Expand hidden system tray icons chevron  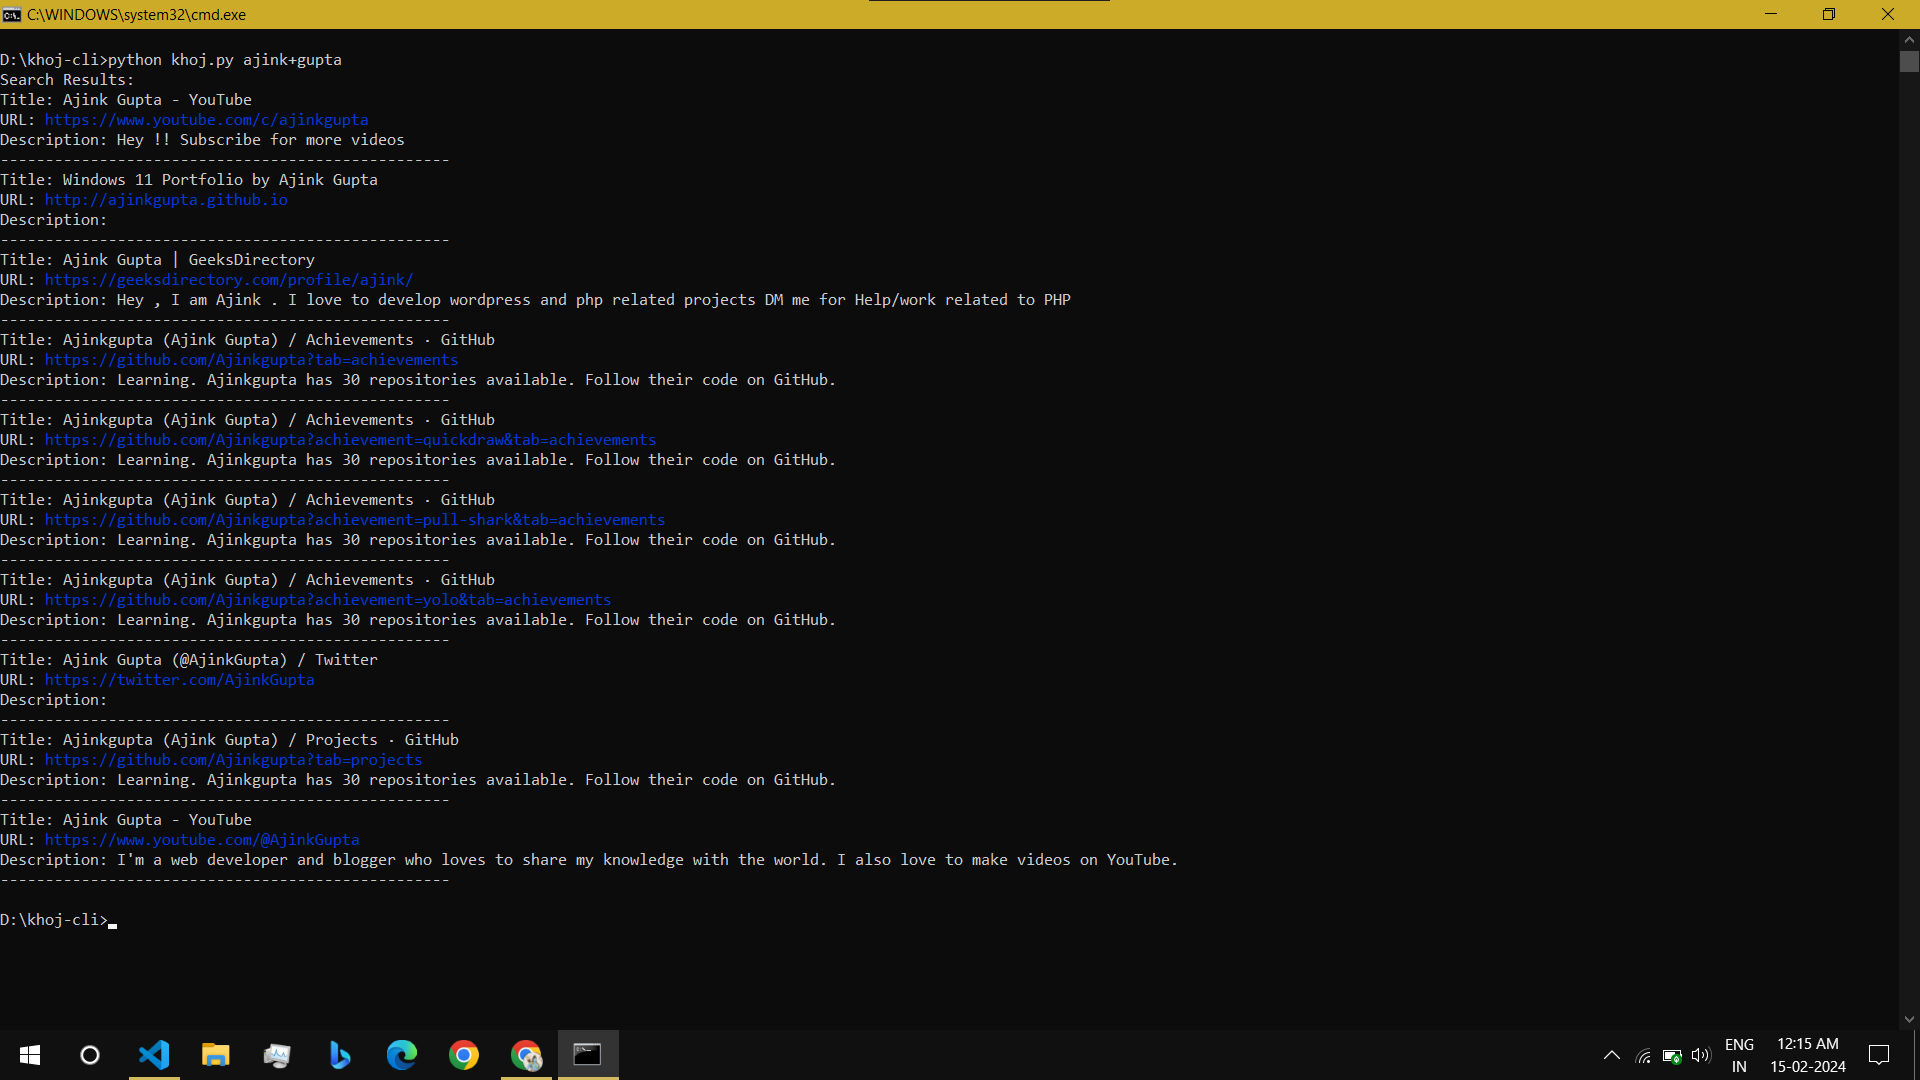(1612, 1055)
